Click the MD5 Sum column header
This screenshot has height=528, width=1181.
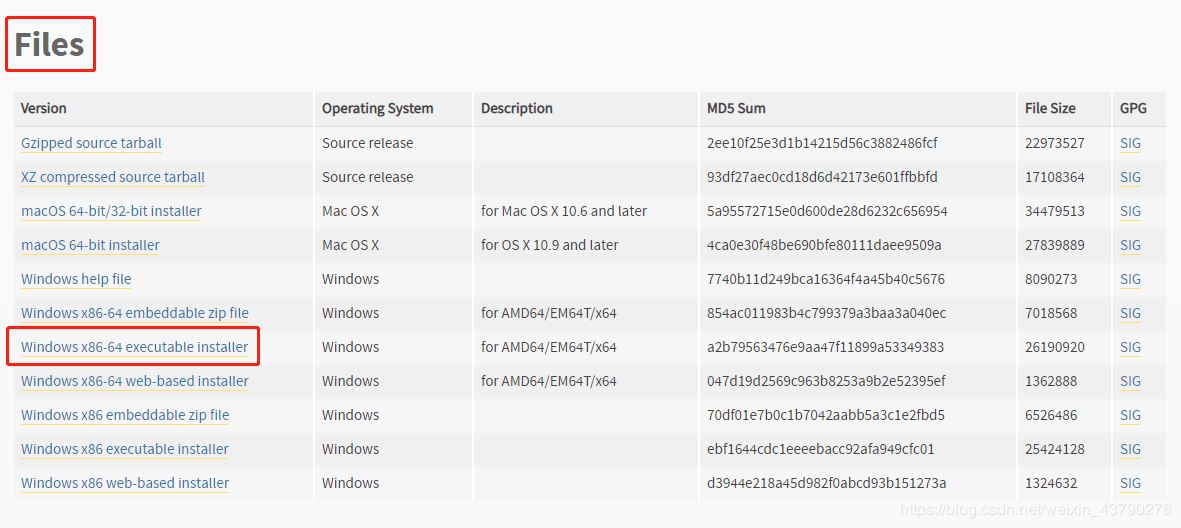(x=736, y=108)
